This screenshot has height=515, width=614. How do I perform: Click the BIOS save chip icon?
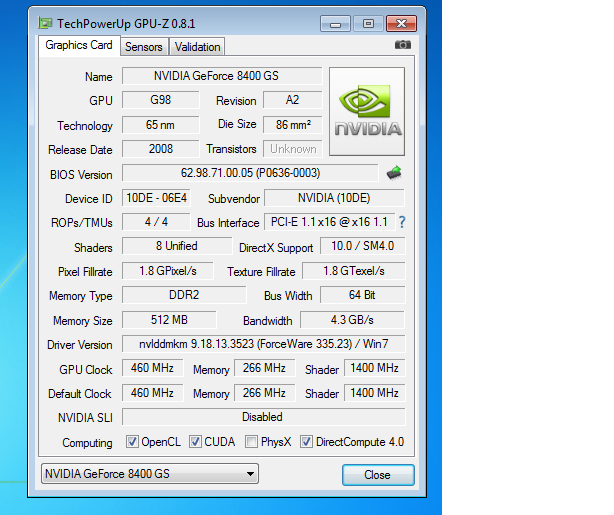coord(394,173)
